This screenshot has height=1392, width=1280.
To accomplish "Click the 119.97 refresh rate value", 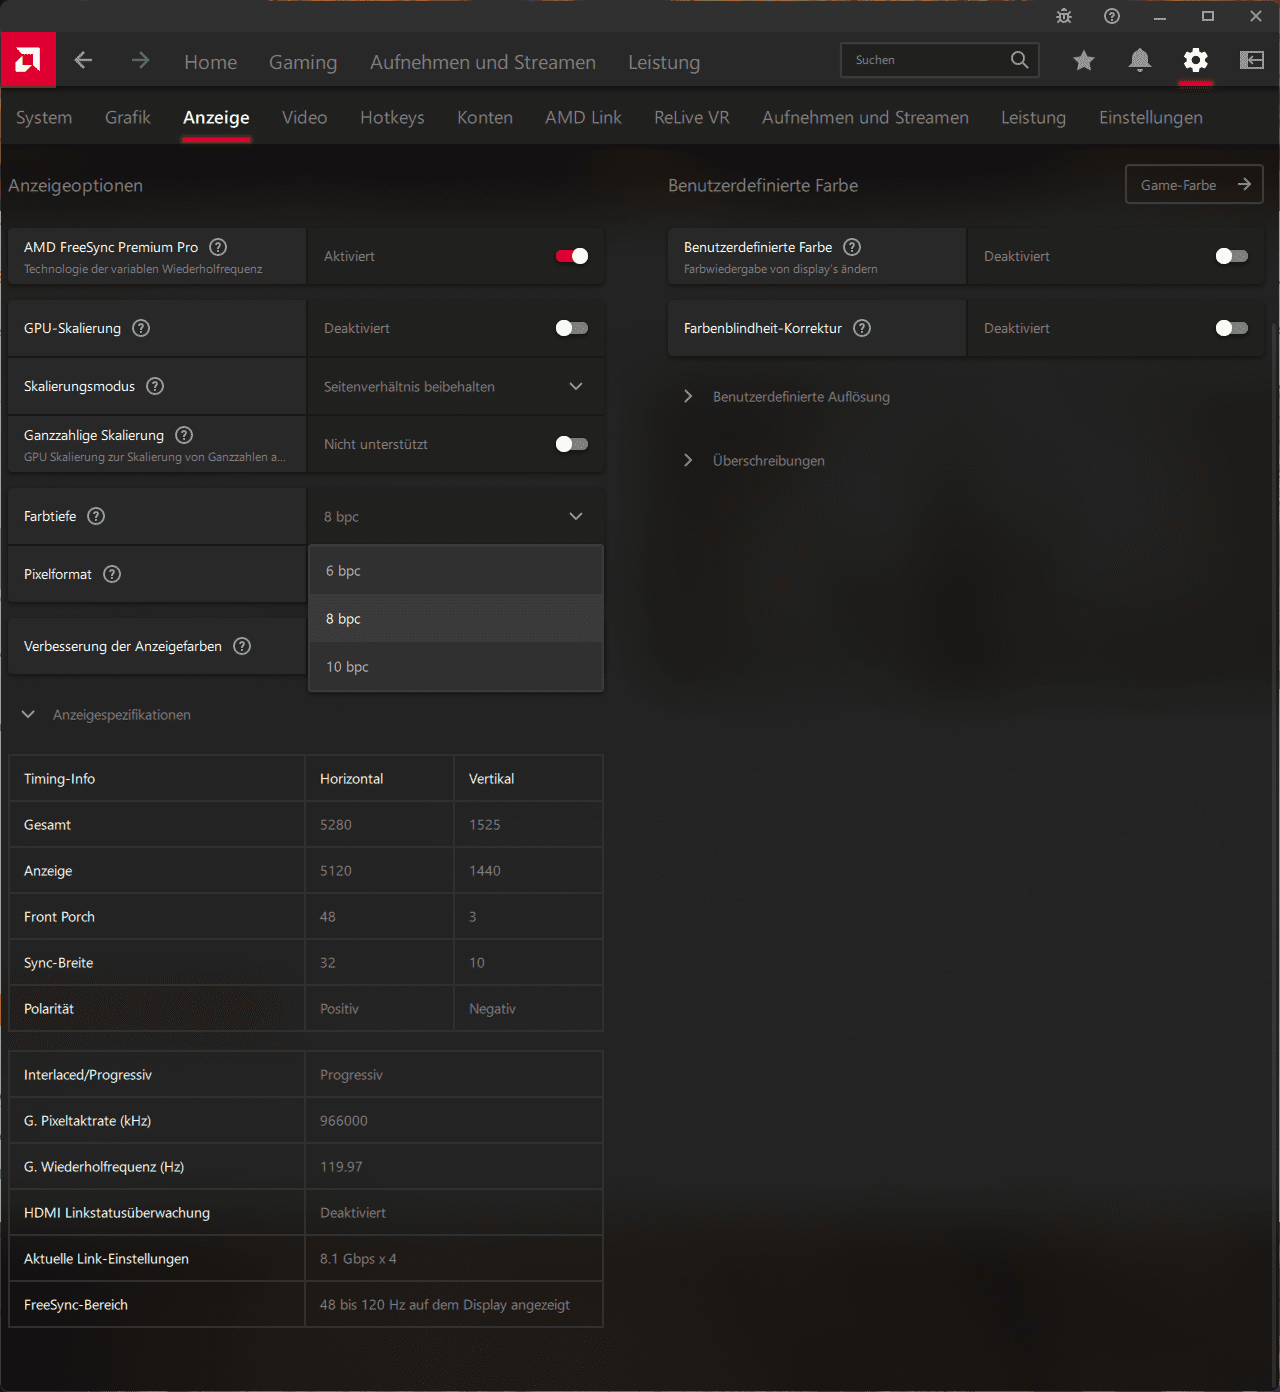I will click(x=341, y=1167).
